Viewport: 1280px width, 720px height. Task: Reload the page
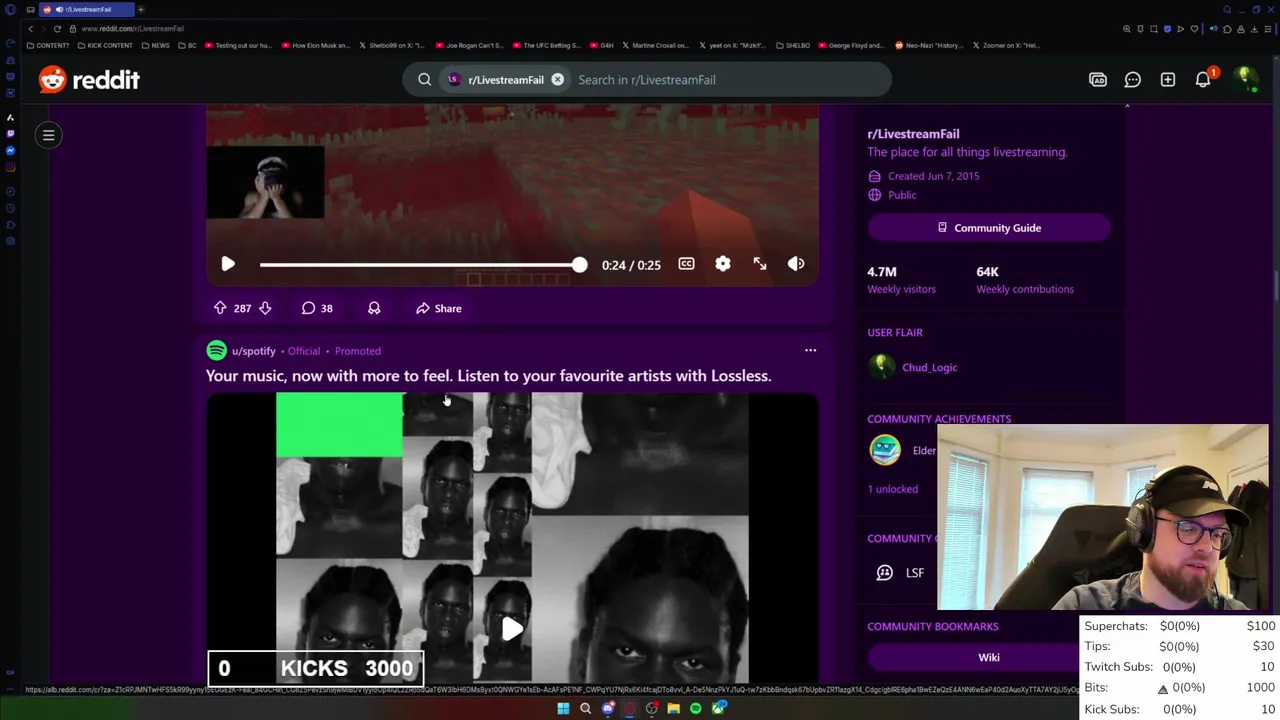click(57, 28)
